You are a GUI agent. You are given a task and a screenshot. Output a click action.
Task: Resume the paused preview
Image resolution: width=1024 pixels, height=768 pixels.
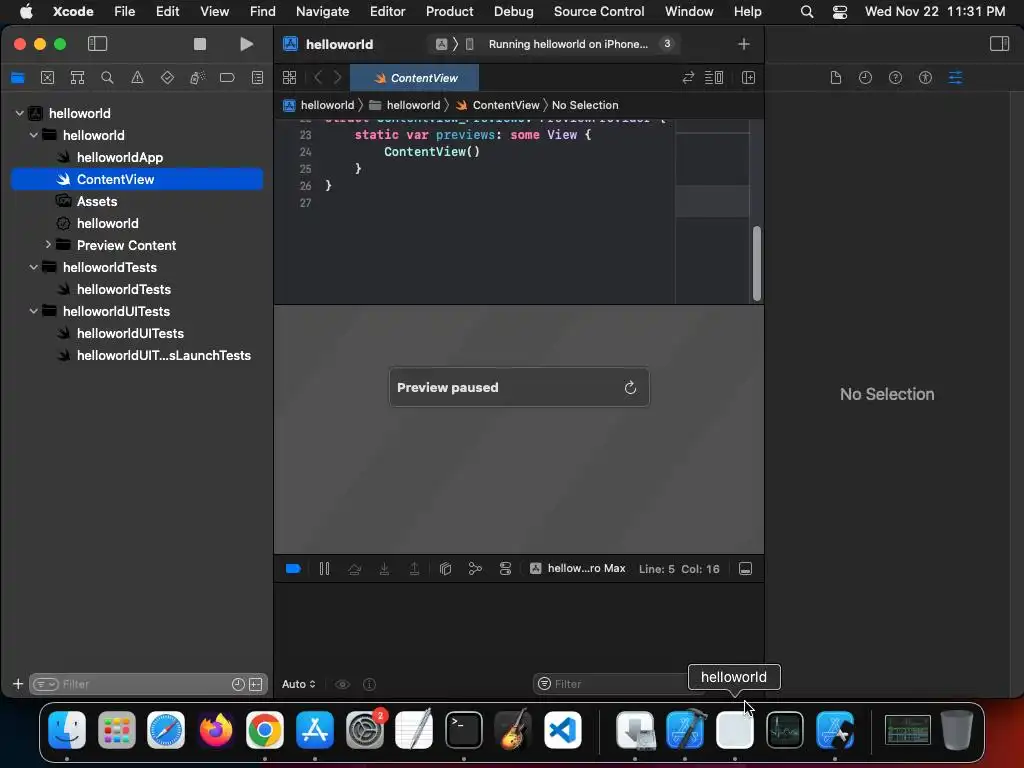630,388
